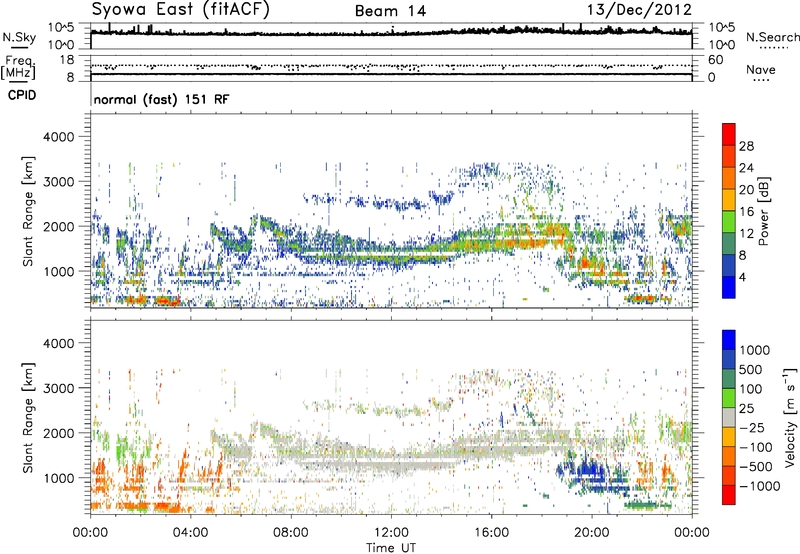The image size is (800, 554).
Task: Click the '20:00' time axis label
Action: 592,533
